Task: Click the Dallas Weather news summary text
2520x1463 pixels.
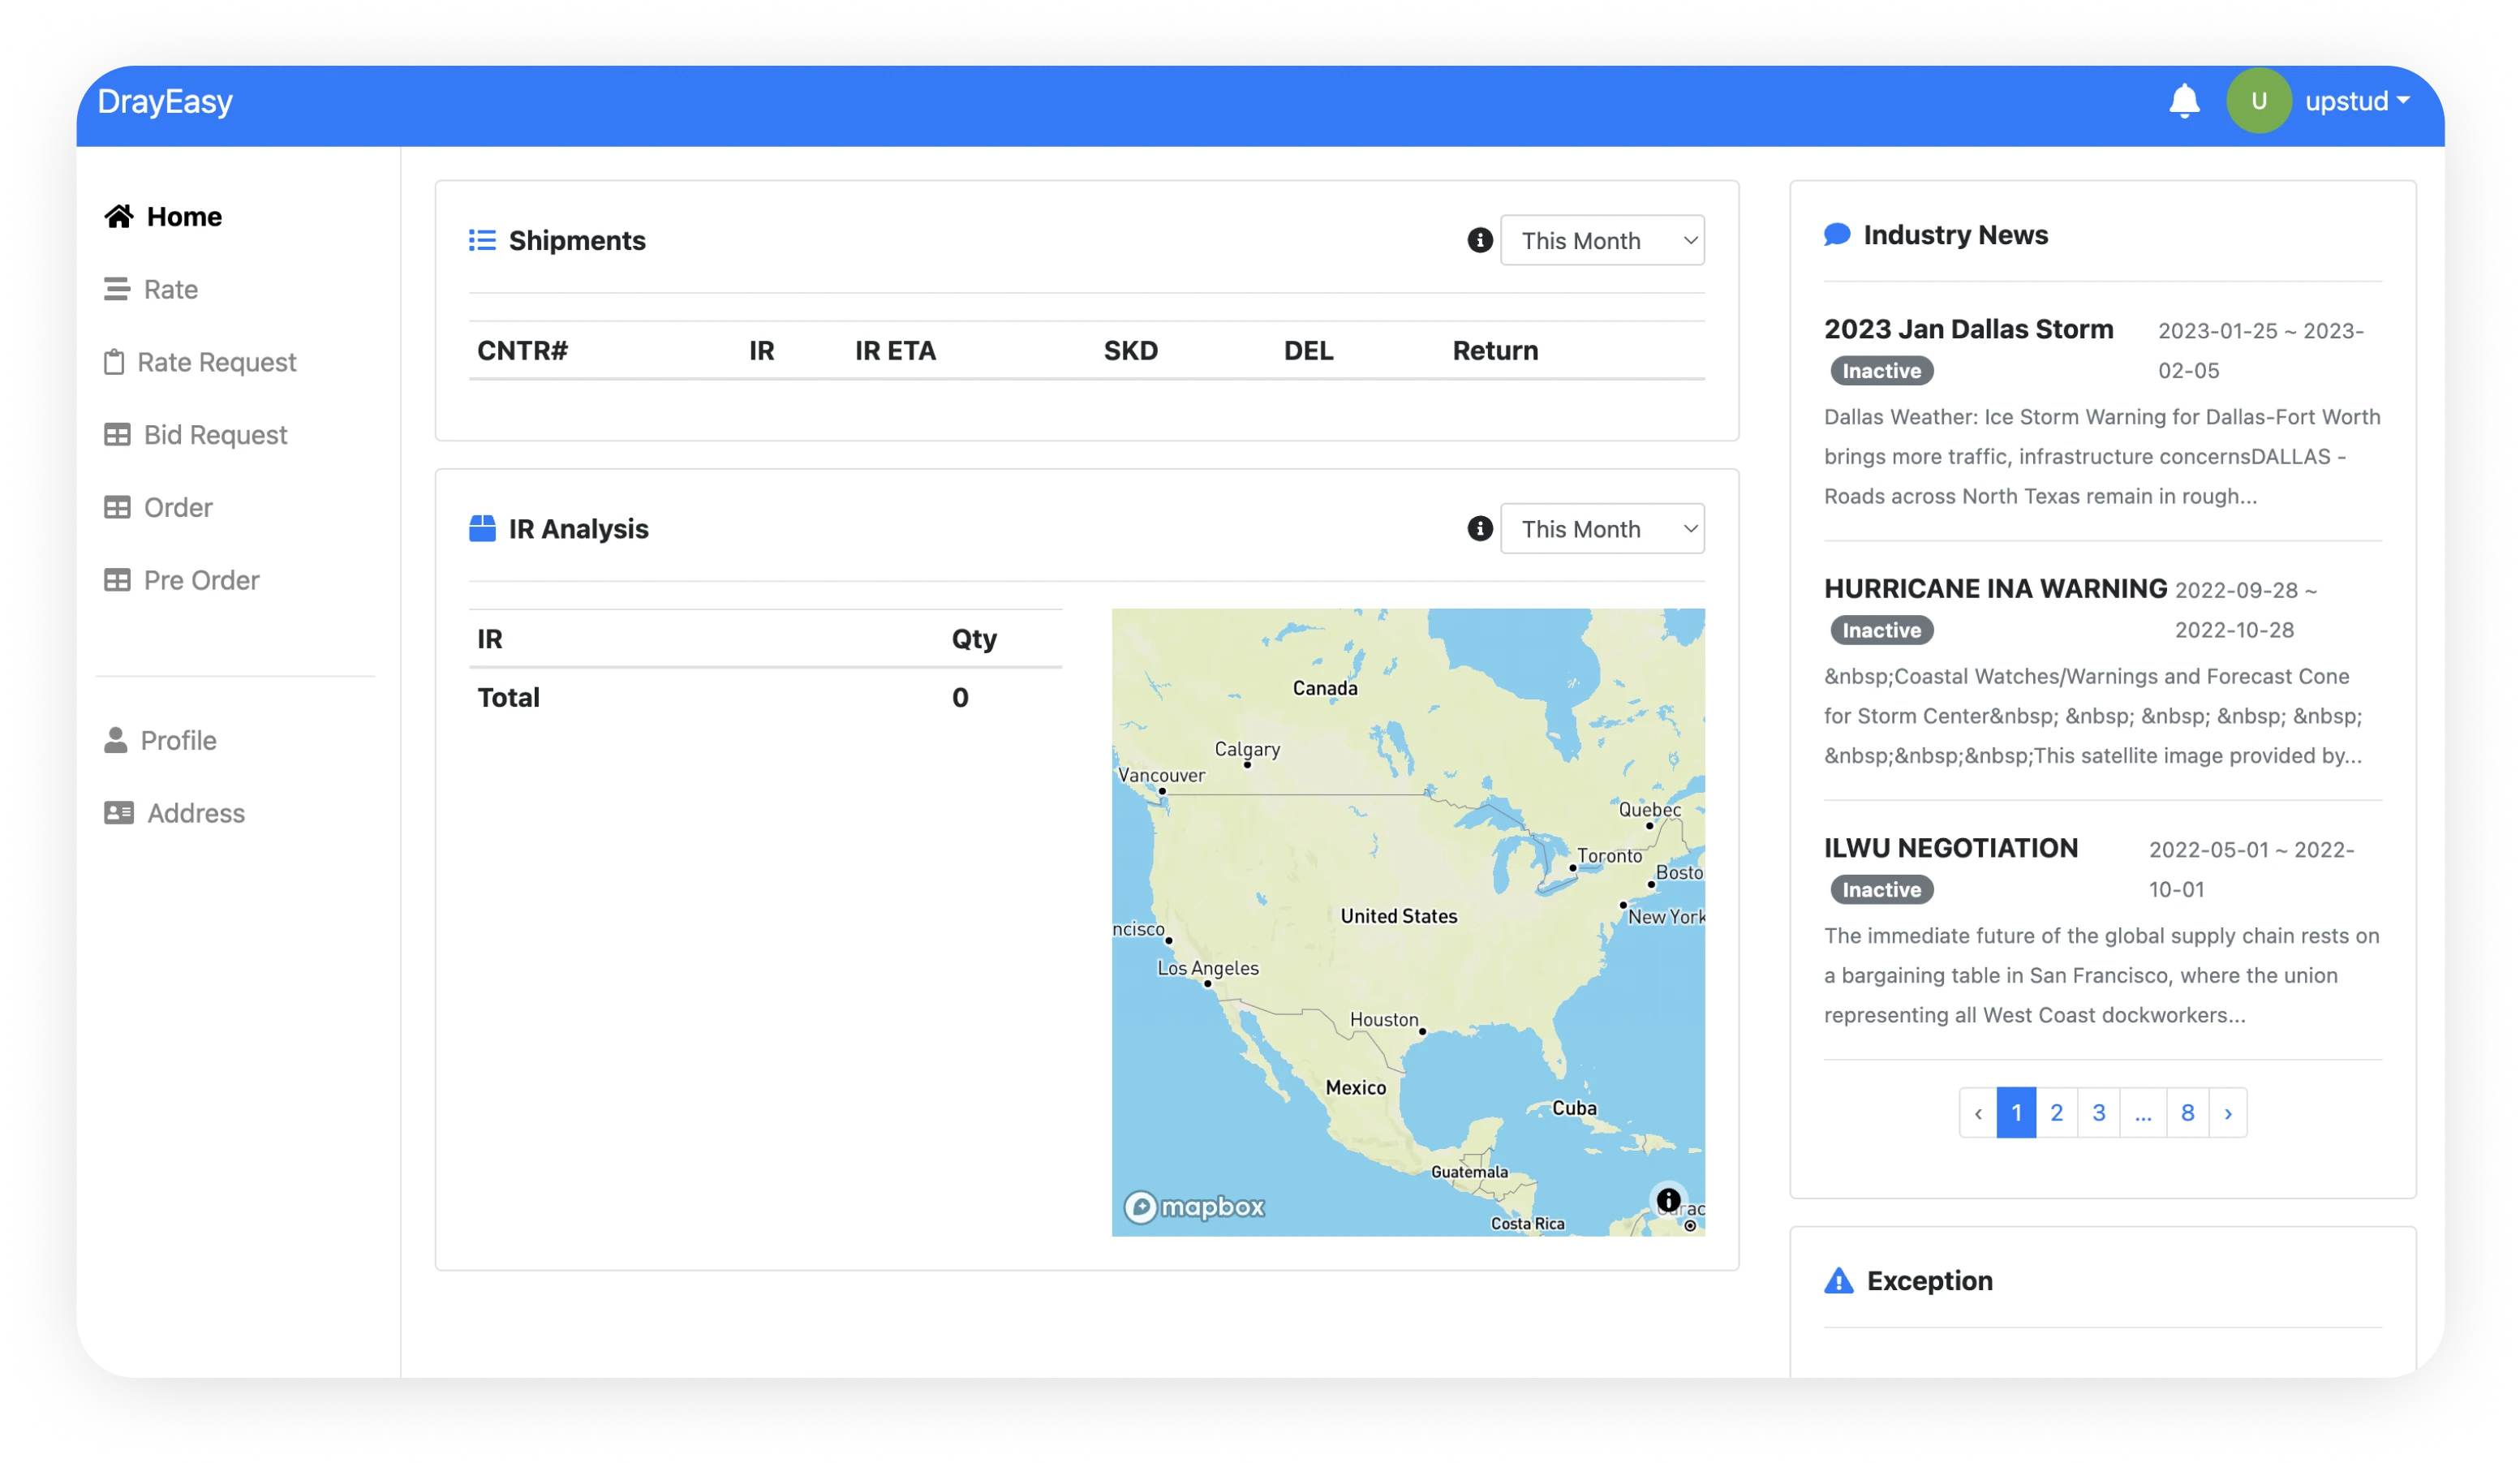Action: pos(2102,456)
